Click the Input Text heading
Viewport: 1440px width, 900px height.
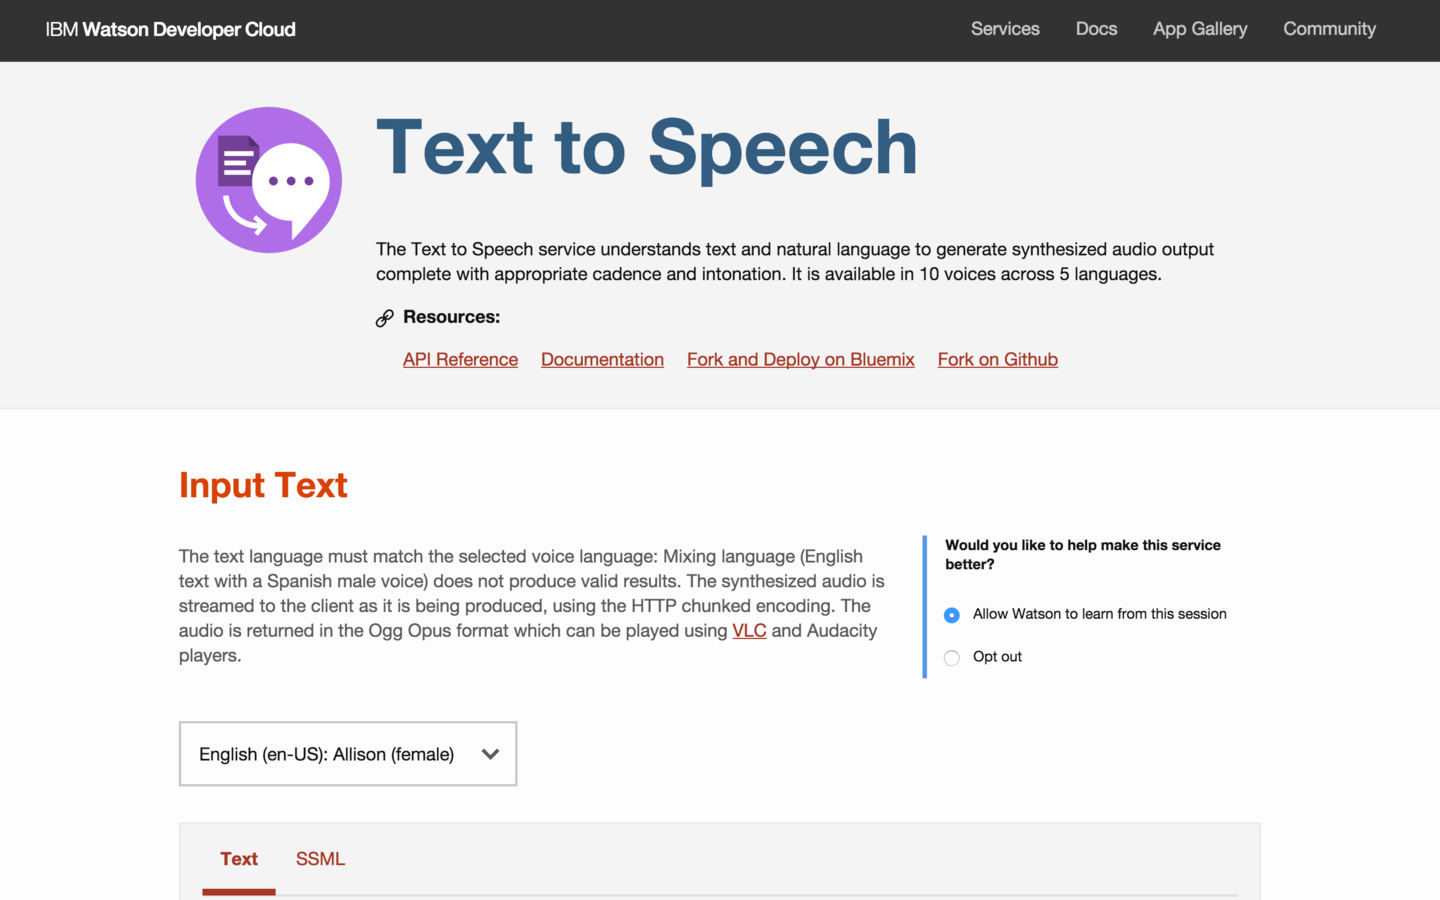click(263, 485)
